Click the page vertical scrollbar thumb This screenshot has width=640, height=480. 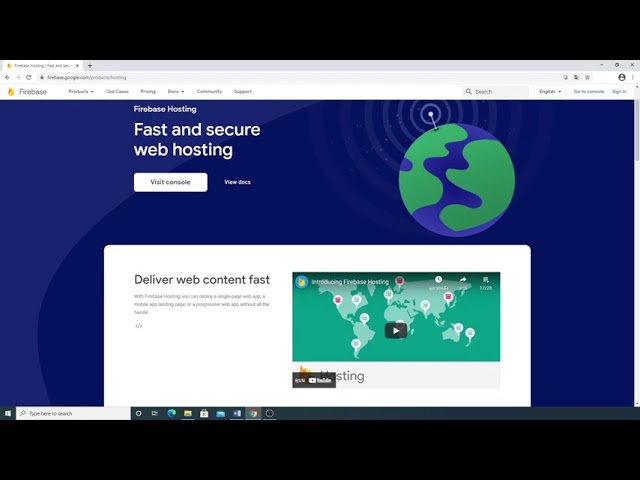pos(637,129)
